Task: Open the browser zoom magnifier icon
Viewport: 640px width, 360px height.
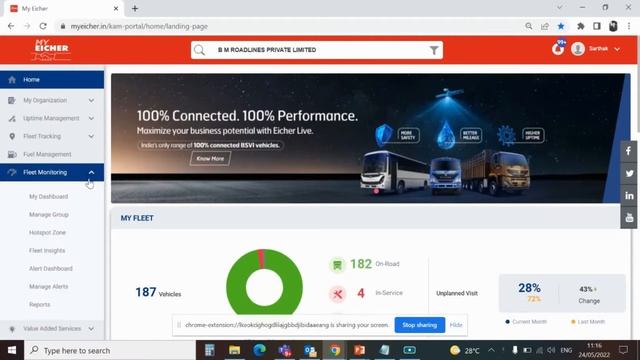Action: [x=529, y=26]
